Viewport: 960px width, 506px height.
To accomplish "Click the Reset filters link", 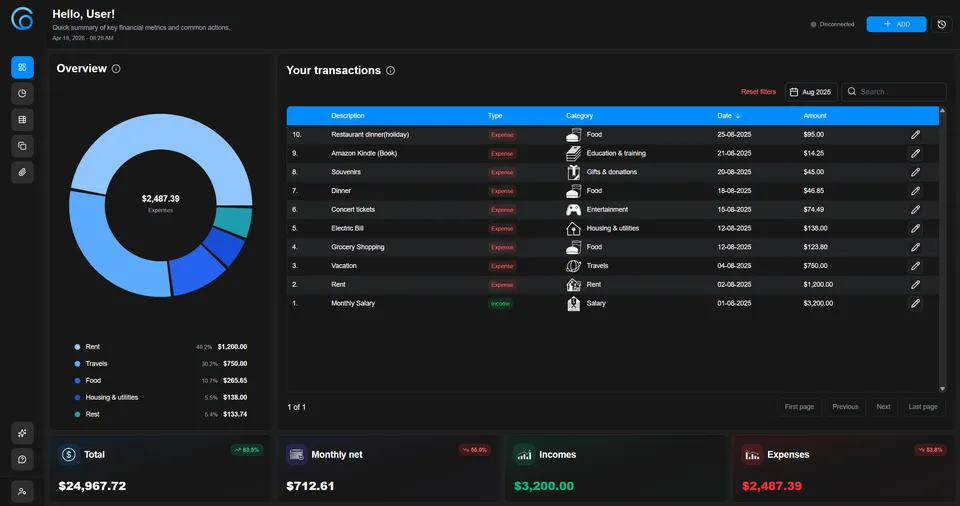I will tap(758, 92).
